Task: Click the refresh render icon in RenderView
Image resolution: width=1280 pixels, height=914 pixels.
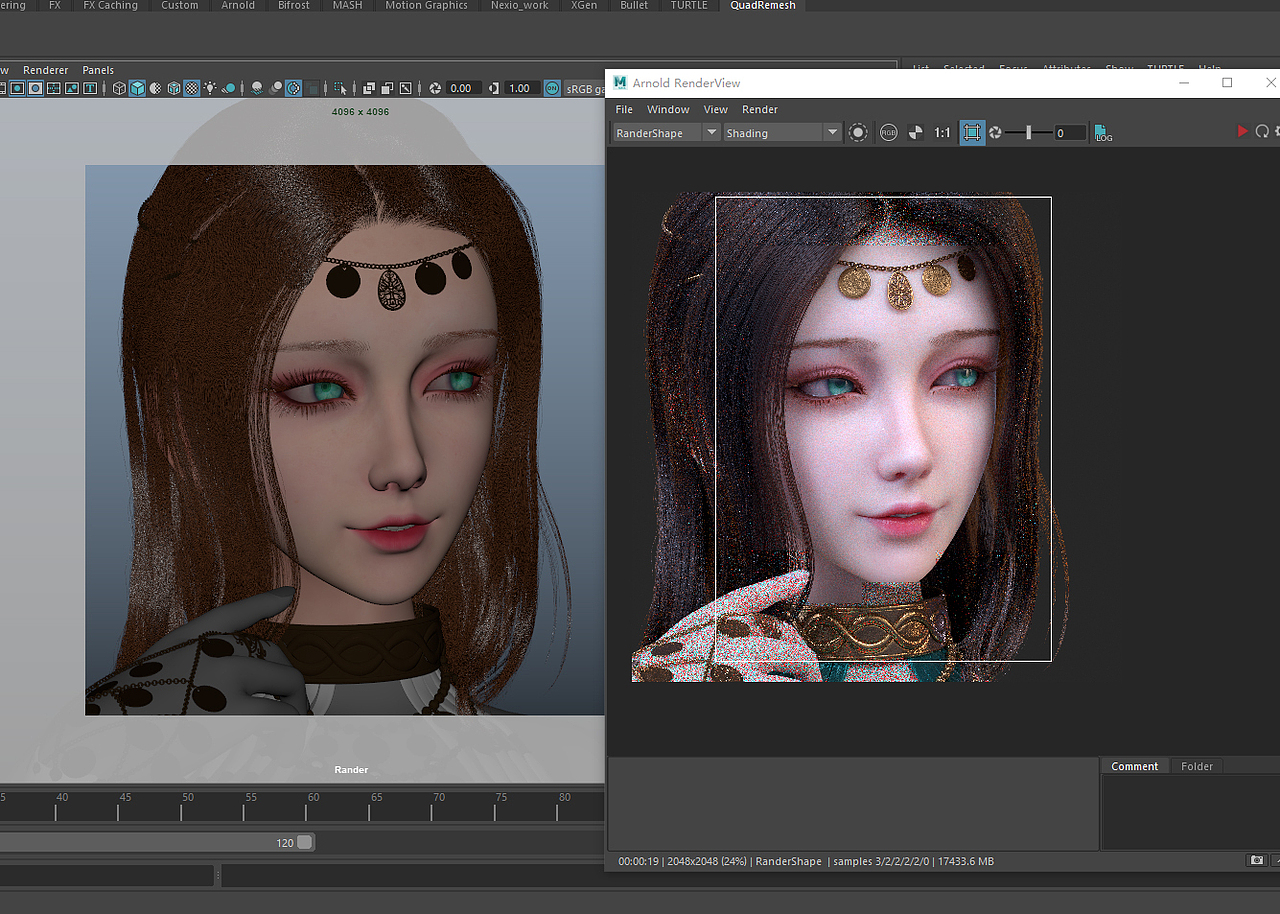Action: (1262, 132)
